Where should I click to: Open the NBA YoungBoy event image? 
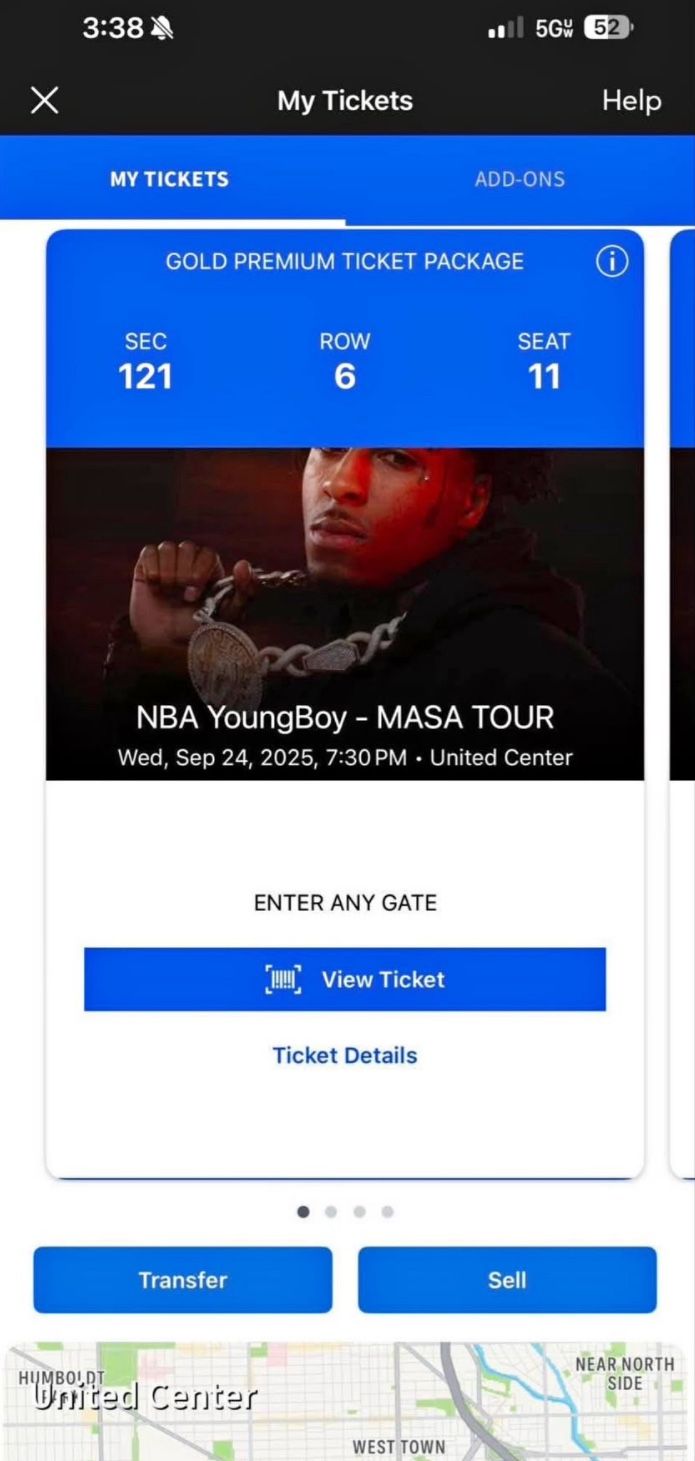tap(345, 614)
